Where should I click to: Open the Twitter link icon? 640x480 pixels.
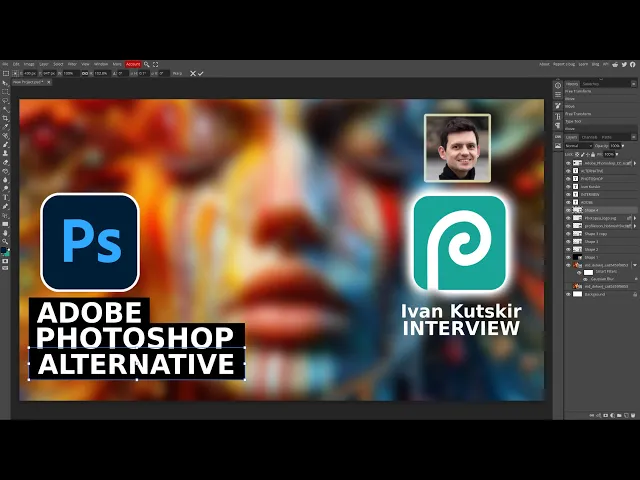tap(624, 64)
